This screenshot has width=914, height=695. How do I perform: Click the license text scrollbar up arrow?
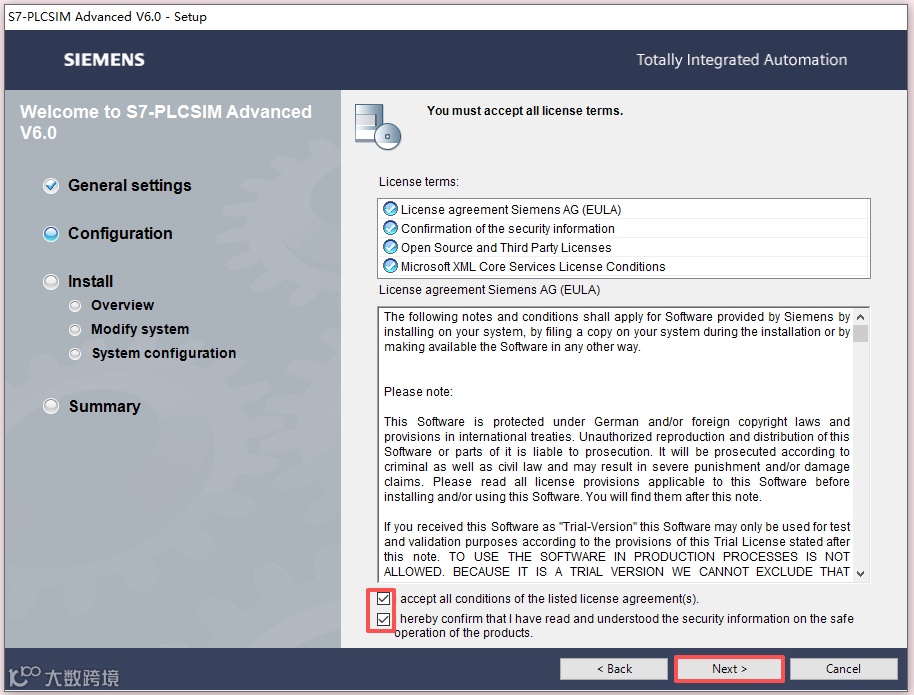(x=860, y=317)
